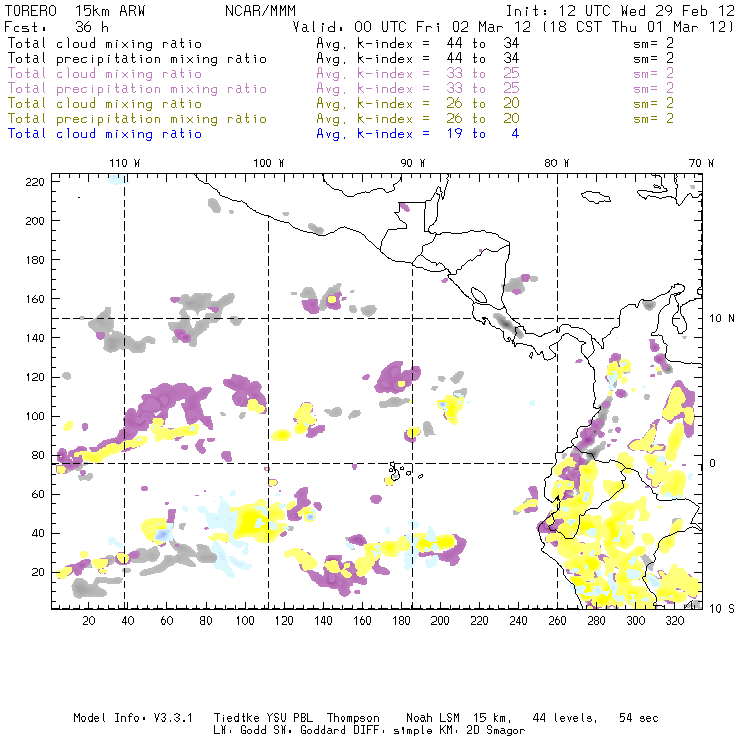The width and height of the screenshot is (740, 740).
Task: Click the olive Total cloud mixing ratio legend entry
Action: pyautogui.click(x=105, y=103)
